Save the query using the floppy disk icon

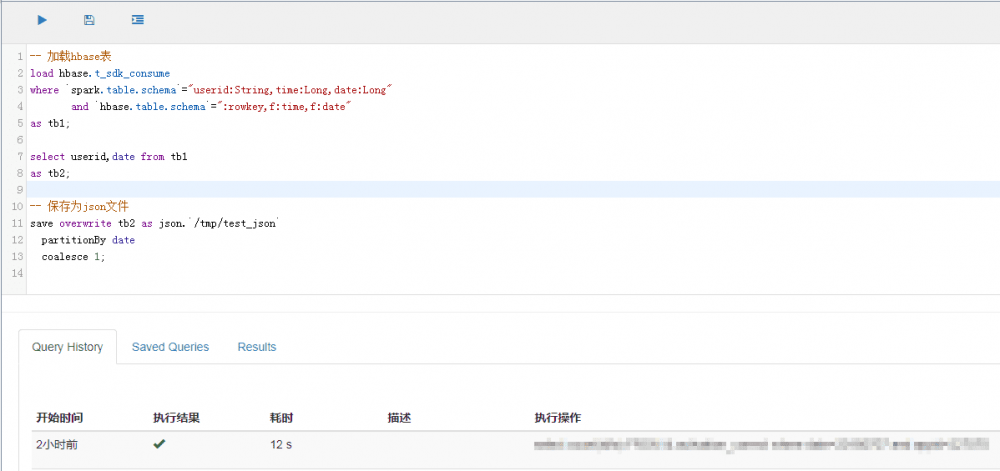[x=89, y=19]
